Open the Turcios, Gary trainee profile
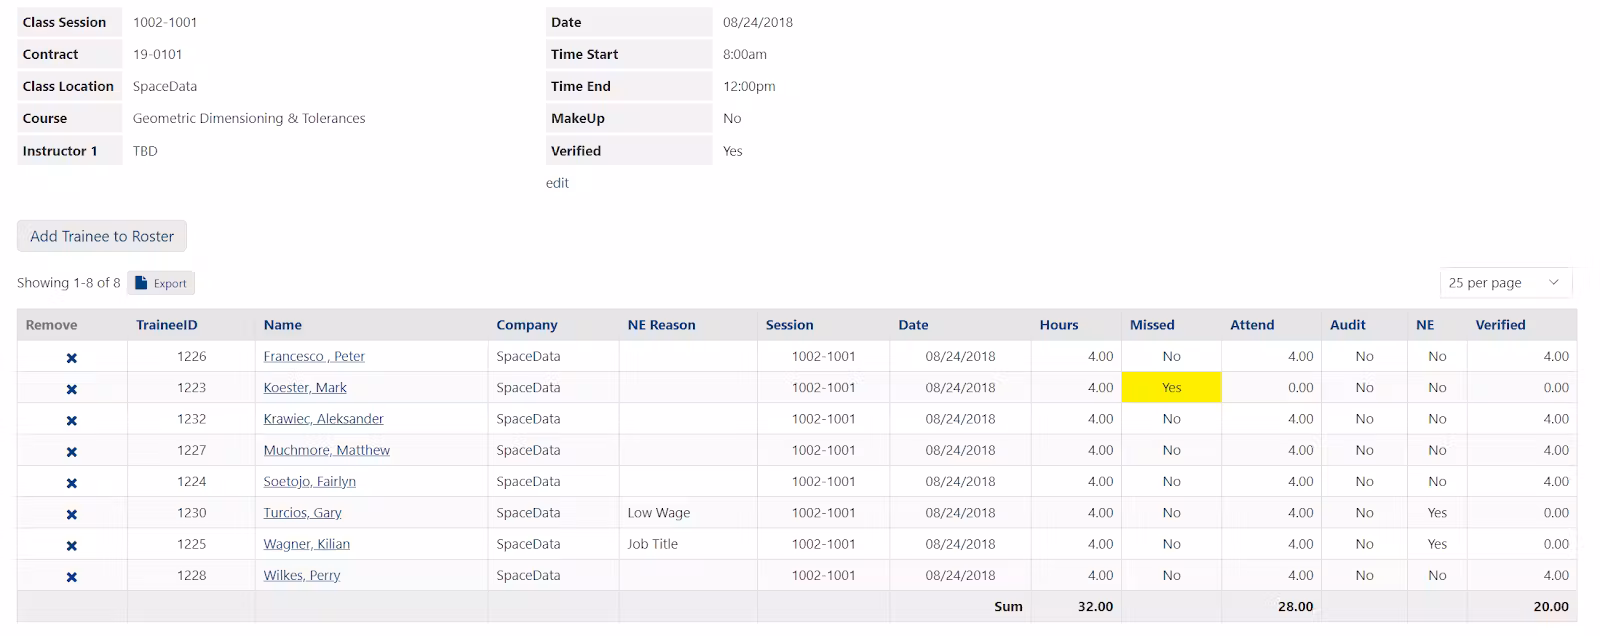 302,513
